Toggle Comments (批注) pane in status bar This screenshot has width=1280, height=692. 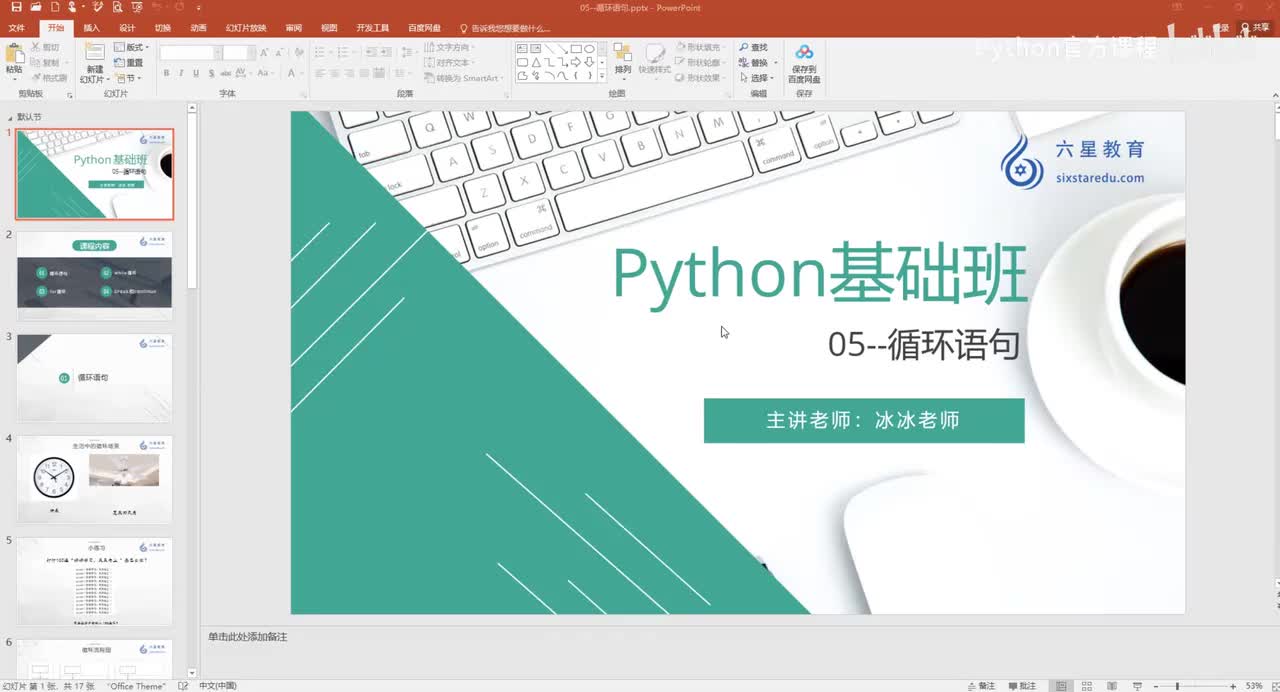[x=1022, y=686]
